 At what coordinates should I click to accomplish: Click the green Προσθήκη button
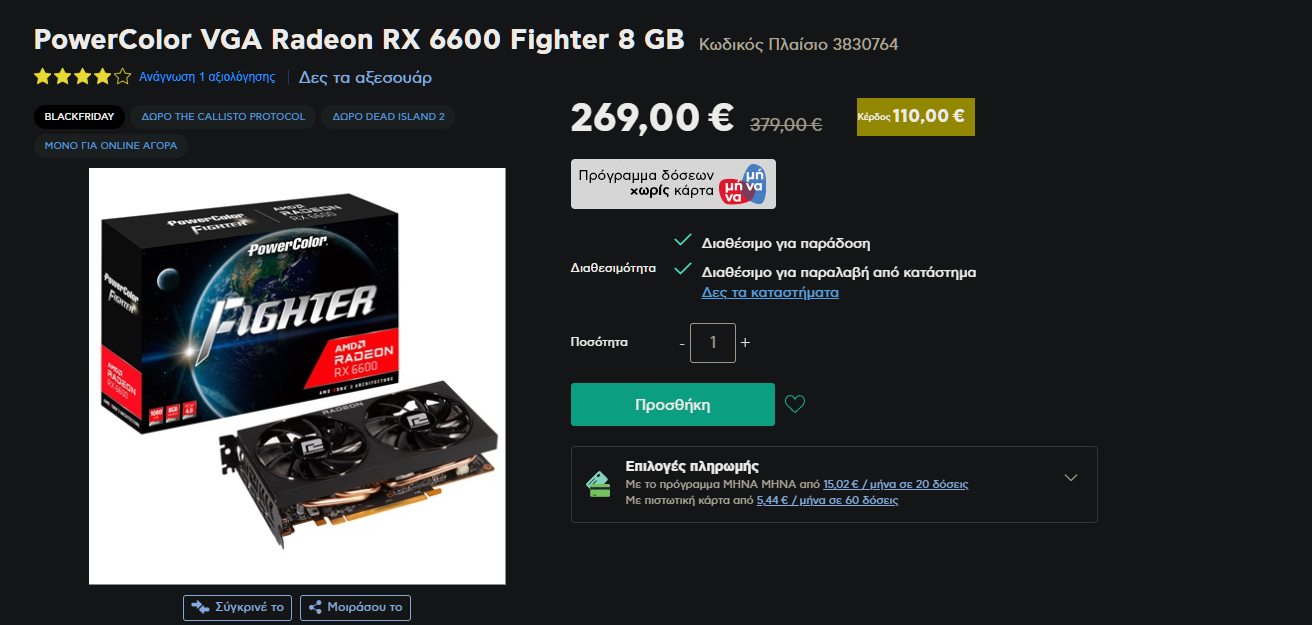[x=673, y=404]
